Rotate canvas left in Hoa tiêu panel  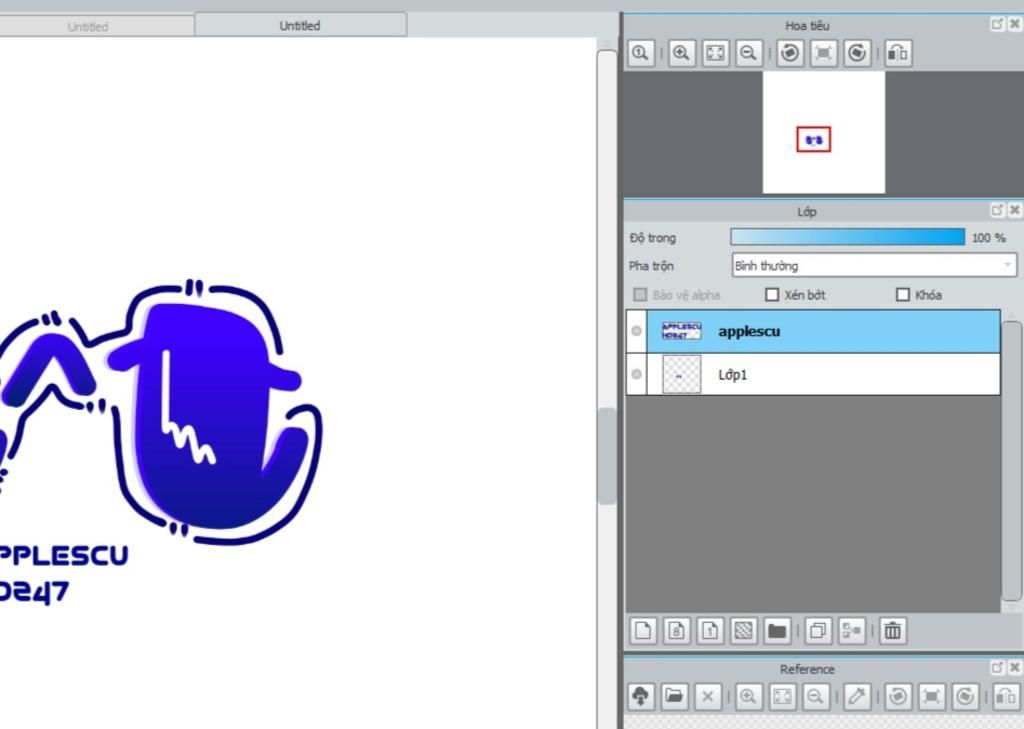tap(790, 53)
